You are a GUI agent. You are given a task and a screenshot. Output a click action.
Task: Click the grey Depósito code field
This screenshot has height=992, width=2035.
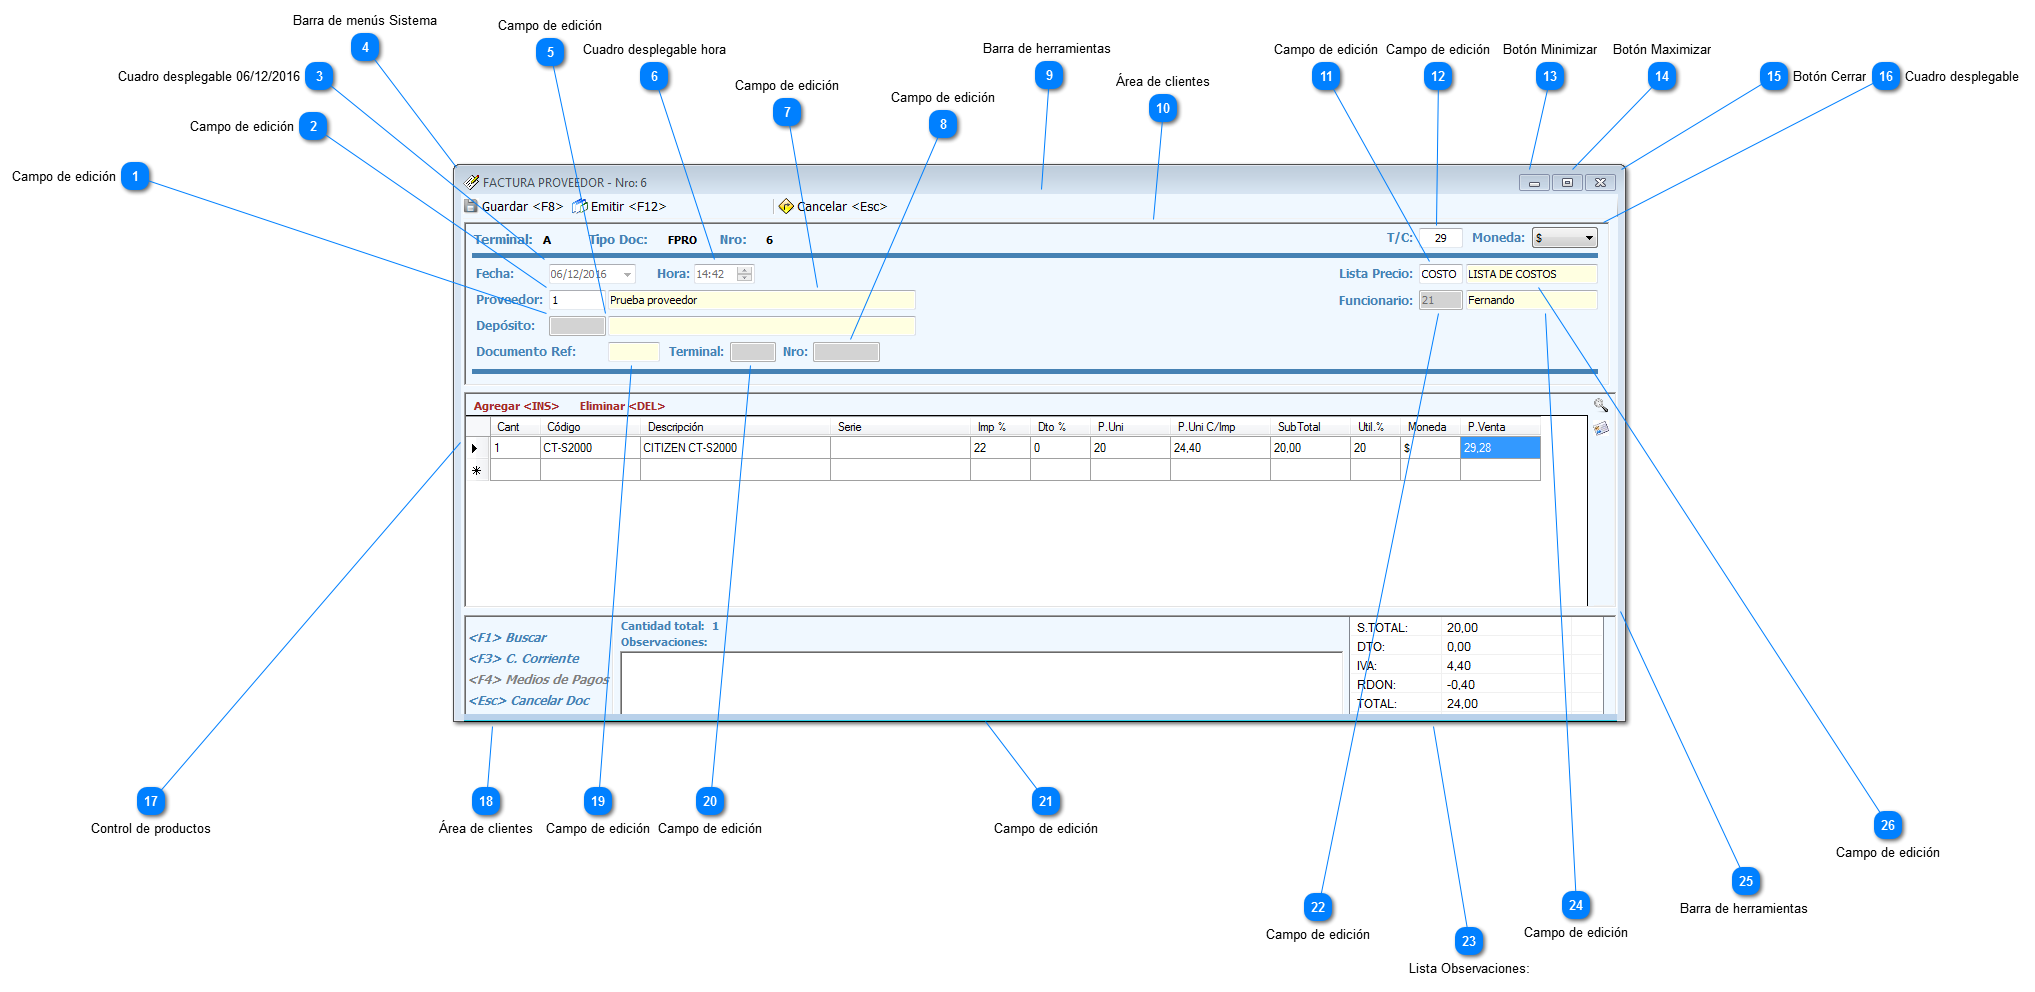577,326
